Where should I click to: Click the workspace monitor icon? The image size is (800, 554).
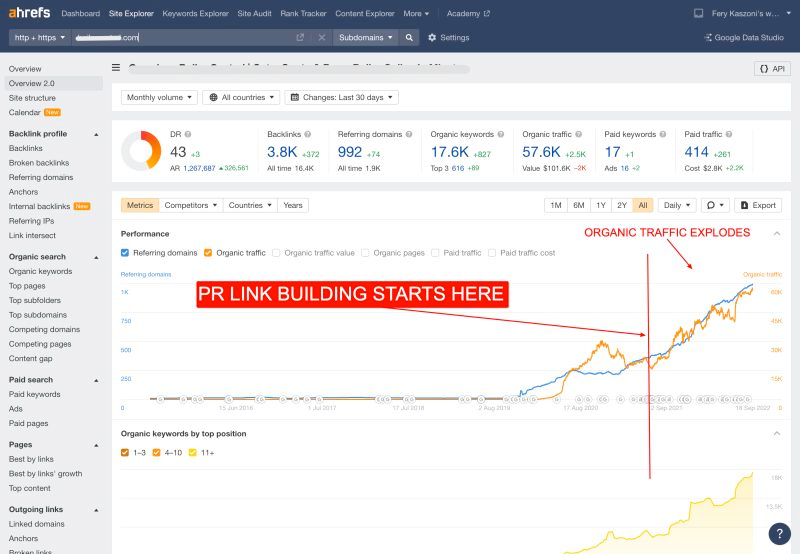(698, 13)
